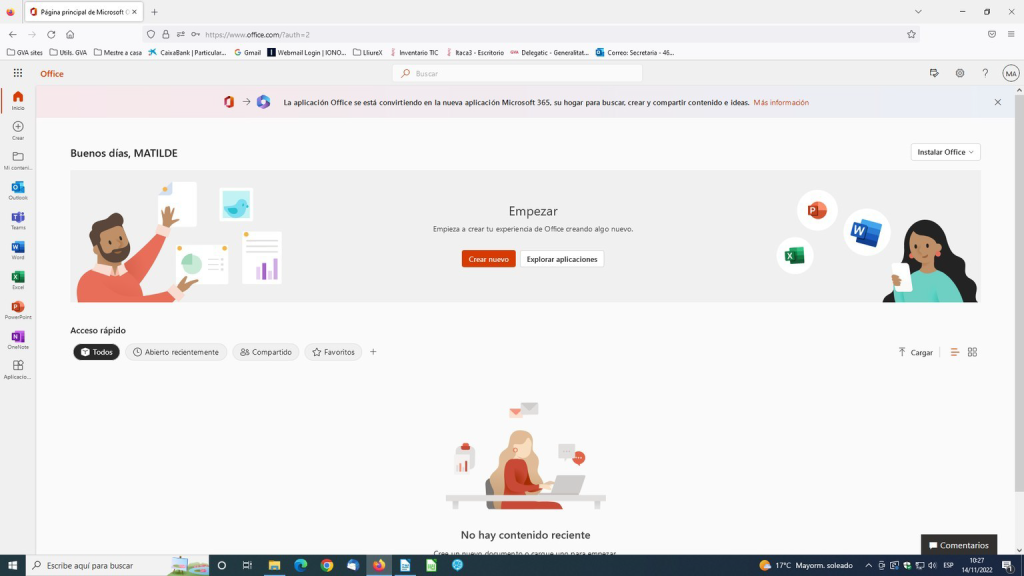Click the Explorar aplicaciones button
1024x576 pixels.
pos(562,259)
